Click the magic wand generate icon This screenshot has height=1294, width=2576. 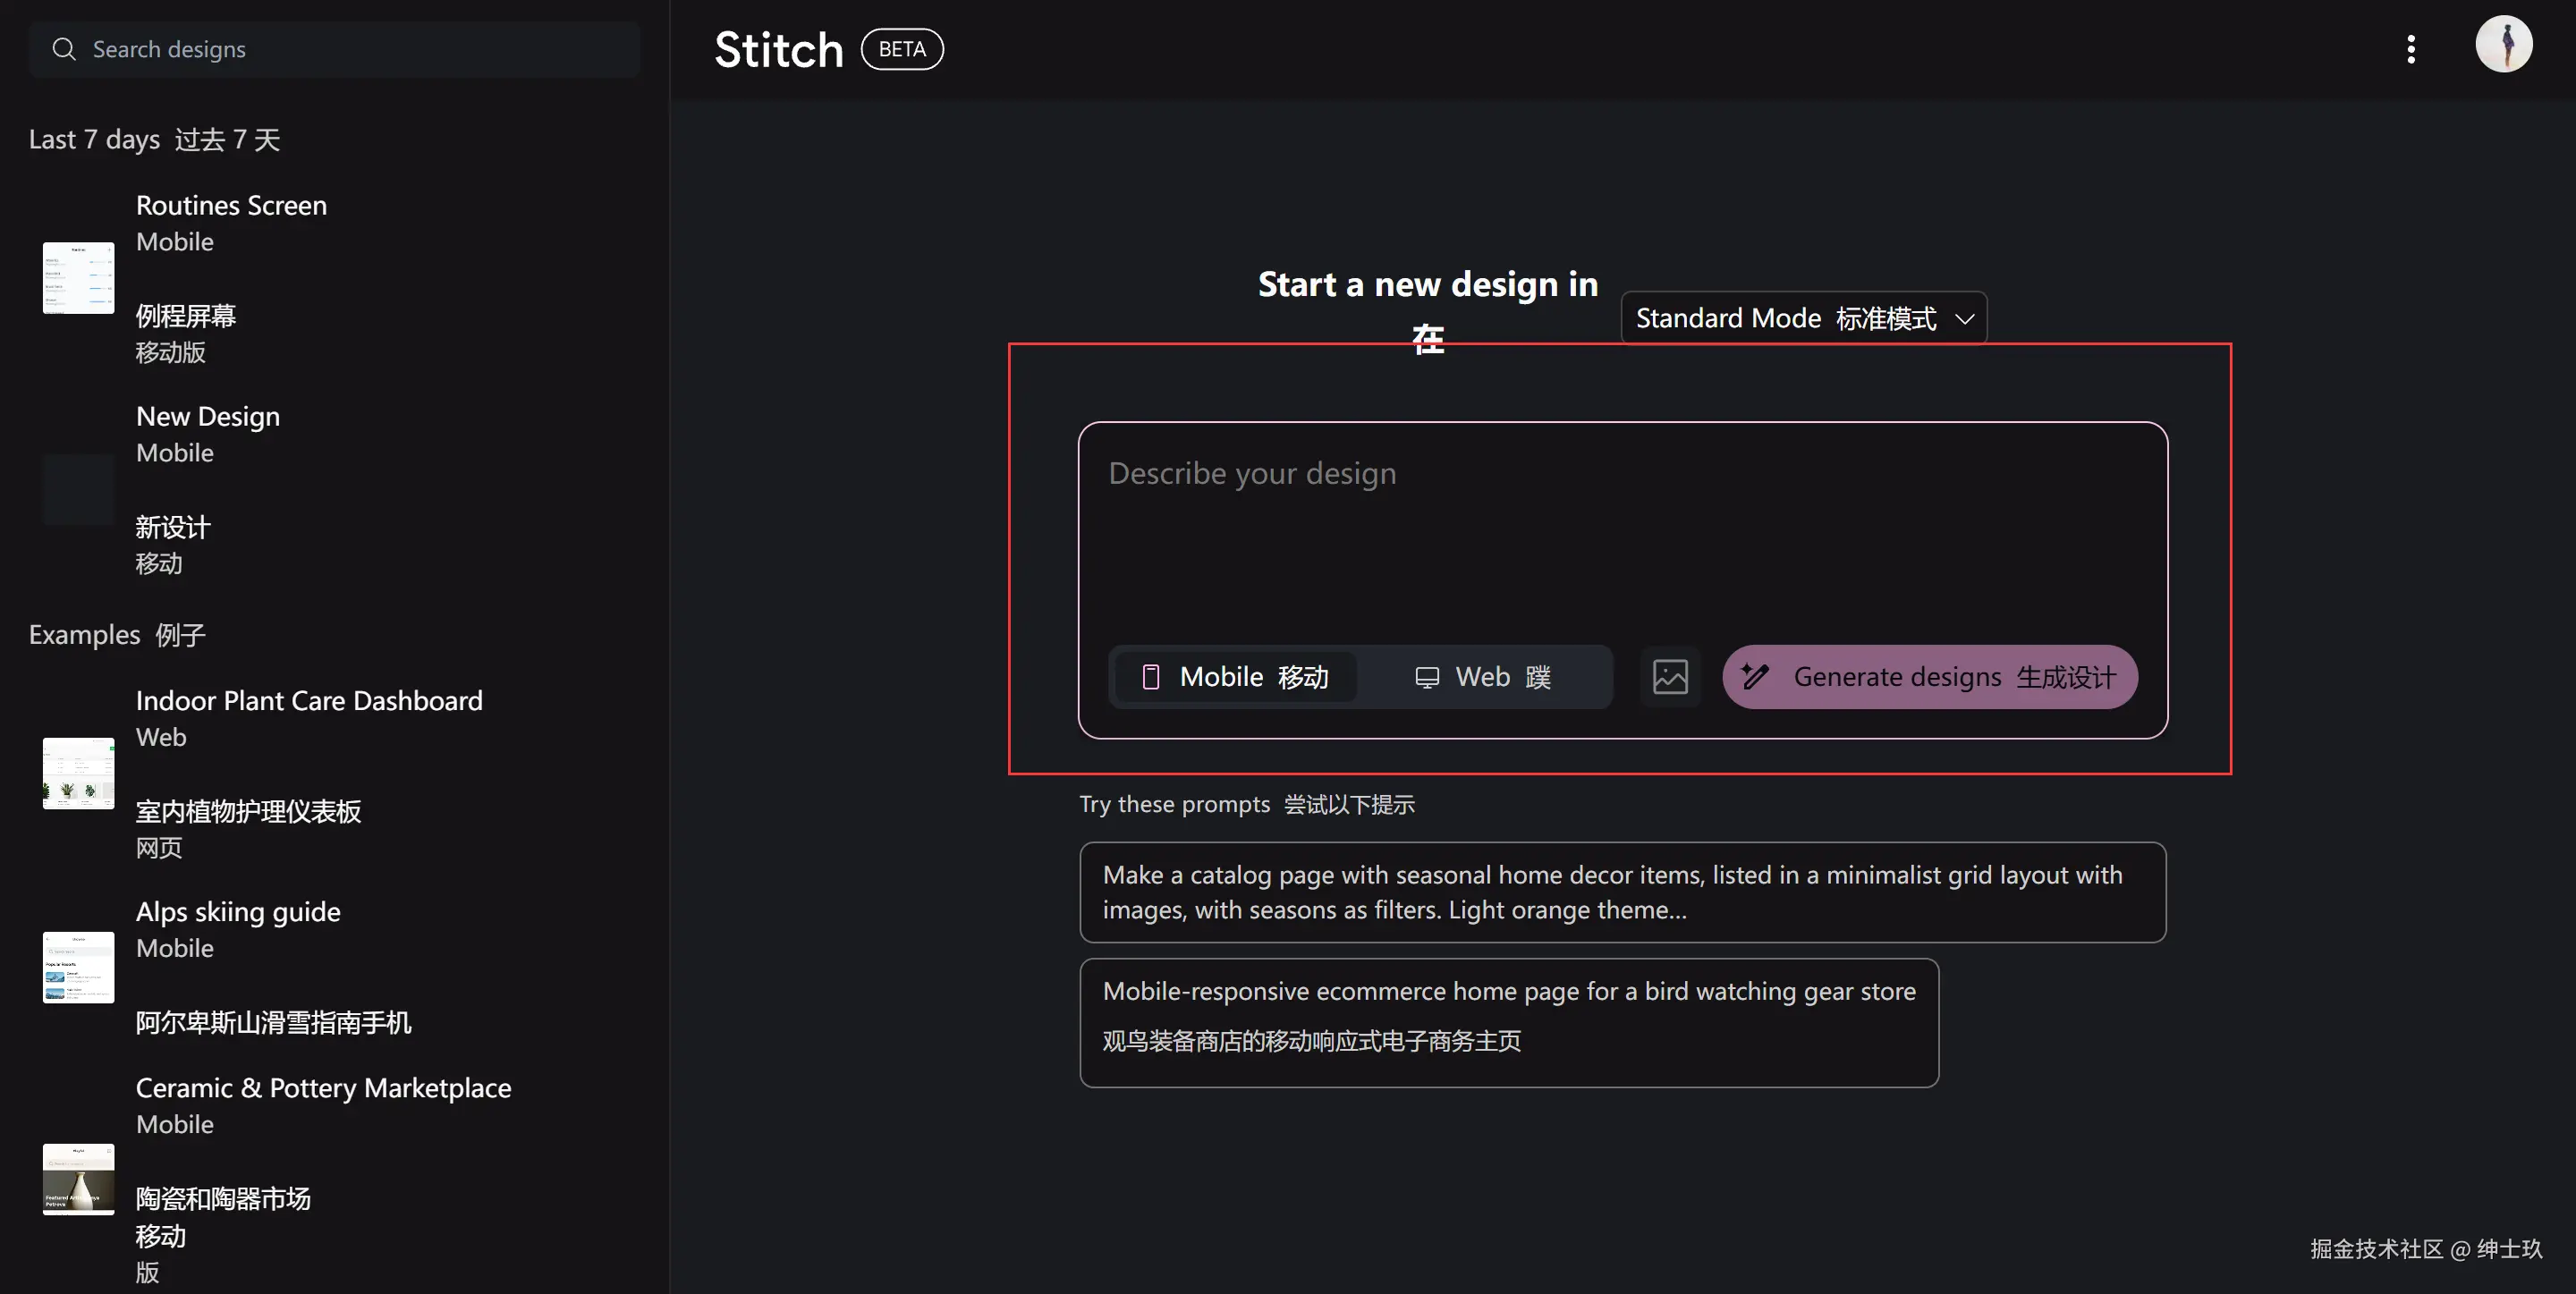1755,677
